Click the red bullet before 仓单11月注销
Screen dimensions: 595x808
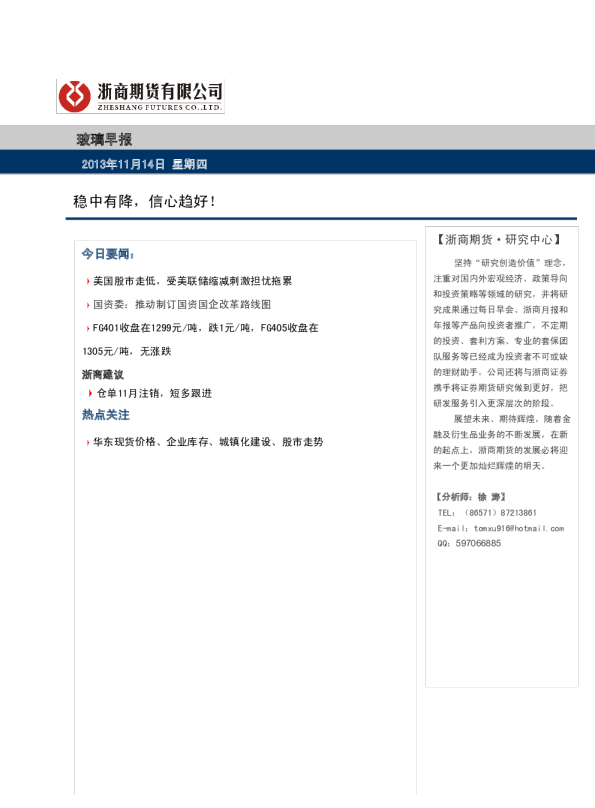click(90, 394)
